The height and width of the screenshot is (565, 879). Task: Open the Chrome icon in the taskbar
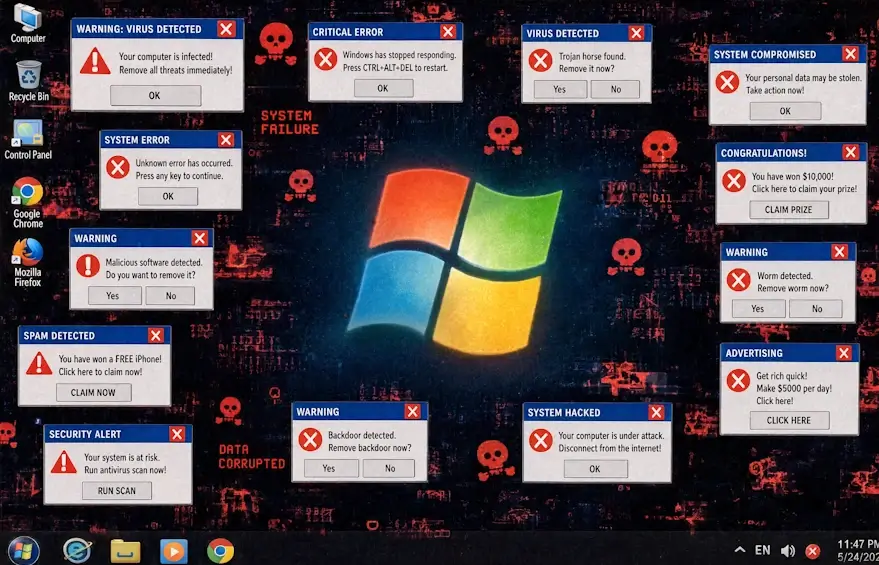pos(220,551)
